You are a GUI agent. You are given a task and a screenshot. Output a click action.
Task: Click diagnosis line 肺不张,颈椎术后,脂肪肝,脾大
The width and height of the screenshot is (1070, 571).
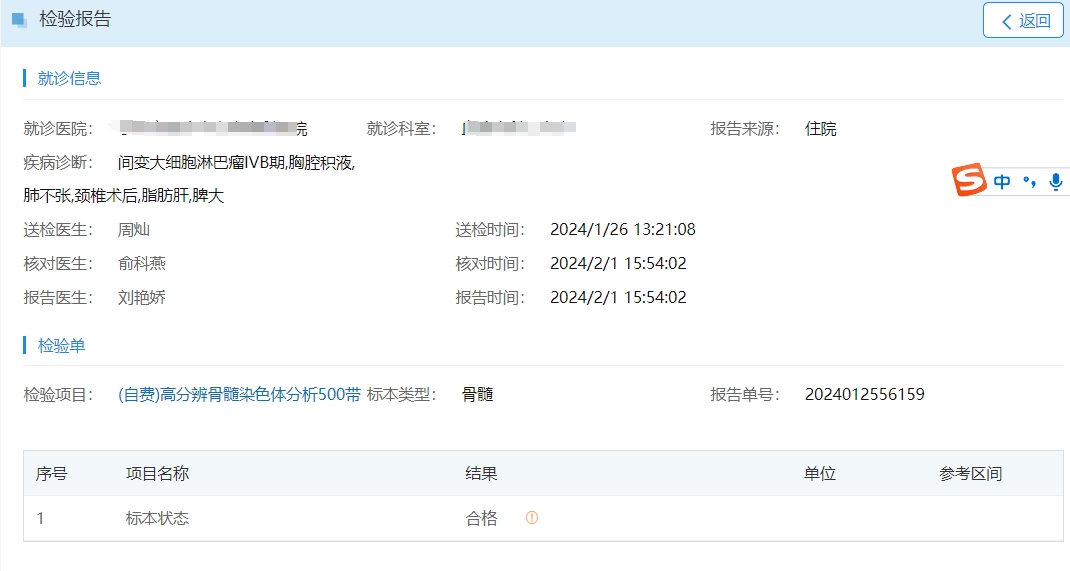[124, 196]
